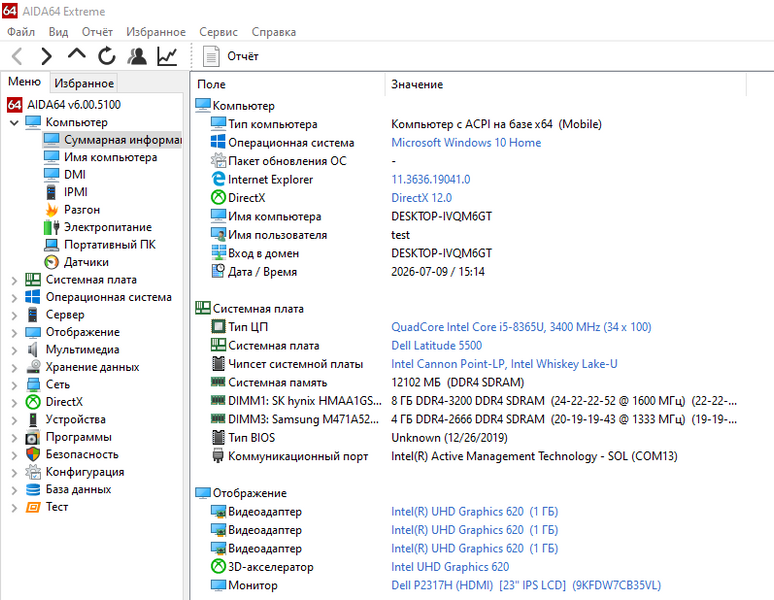Select the Электропитание power item
Screen dimensions: 774x600
[x=108, y=227]
